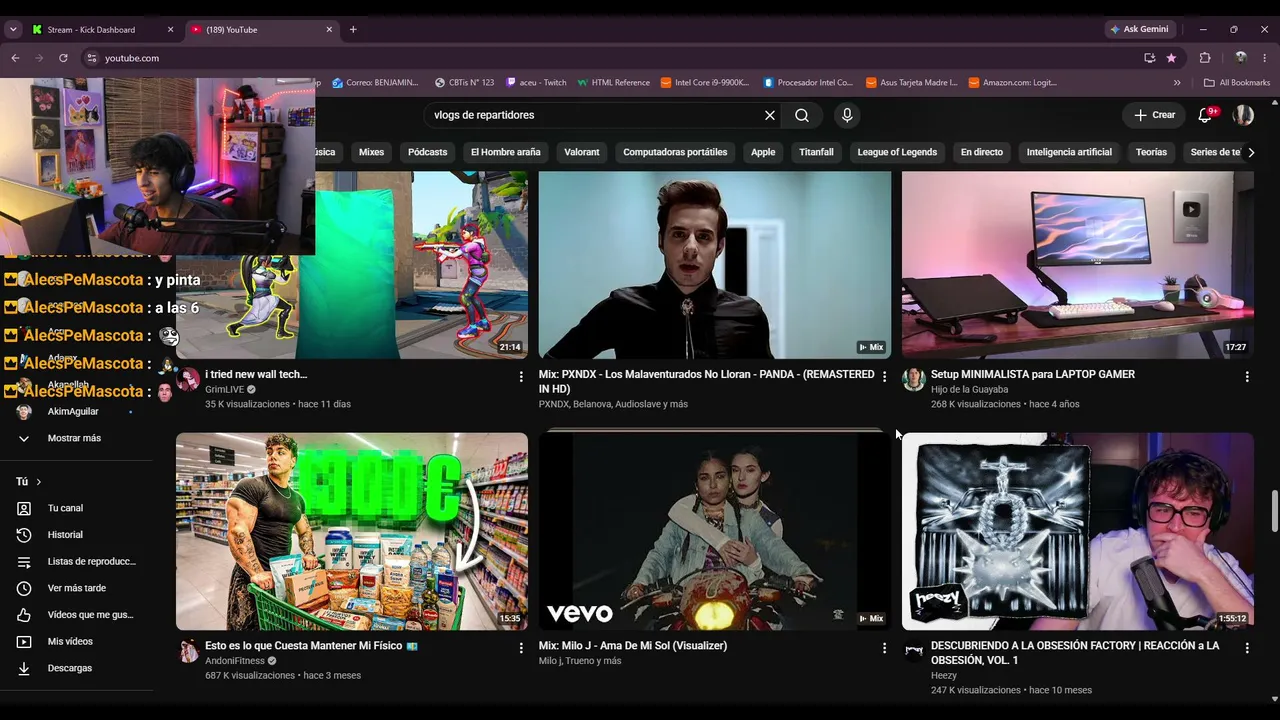
Task: Select the Mixes filter chip
Action: point(371,152)
